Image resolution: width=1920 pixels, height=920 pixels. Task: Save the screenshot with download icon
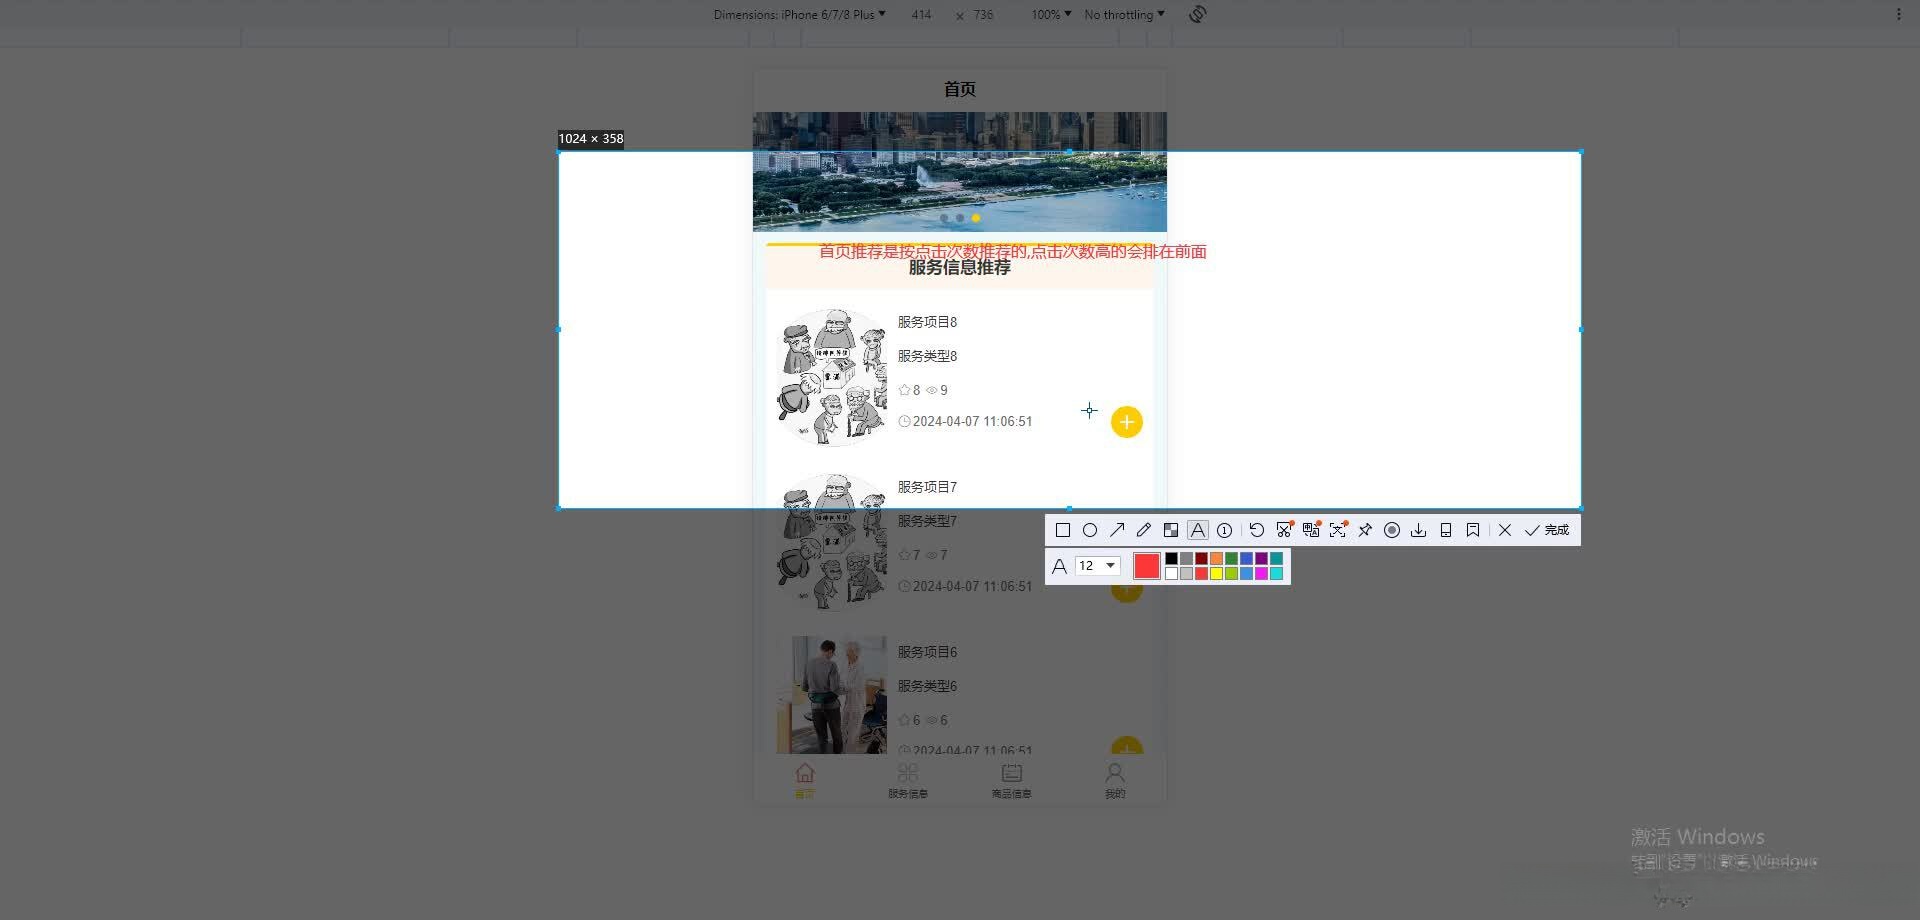click(1419, 530)
